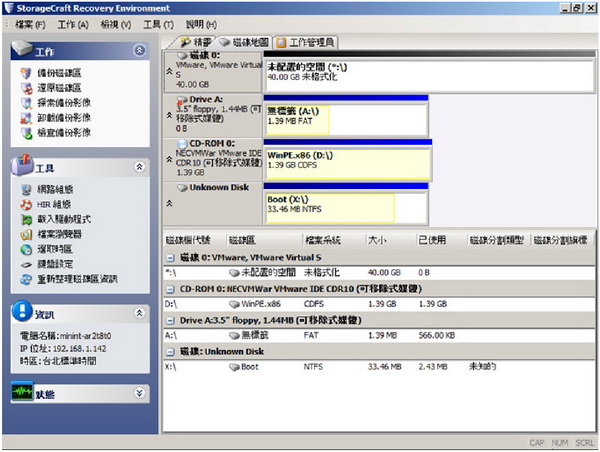
Task: Collapse the 工具 tools panel
Action: point(140,167)
